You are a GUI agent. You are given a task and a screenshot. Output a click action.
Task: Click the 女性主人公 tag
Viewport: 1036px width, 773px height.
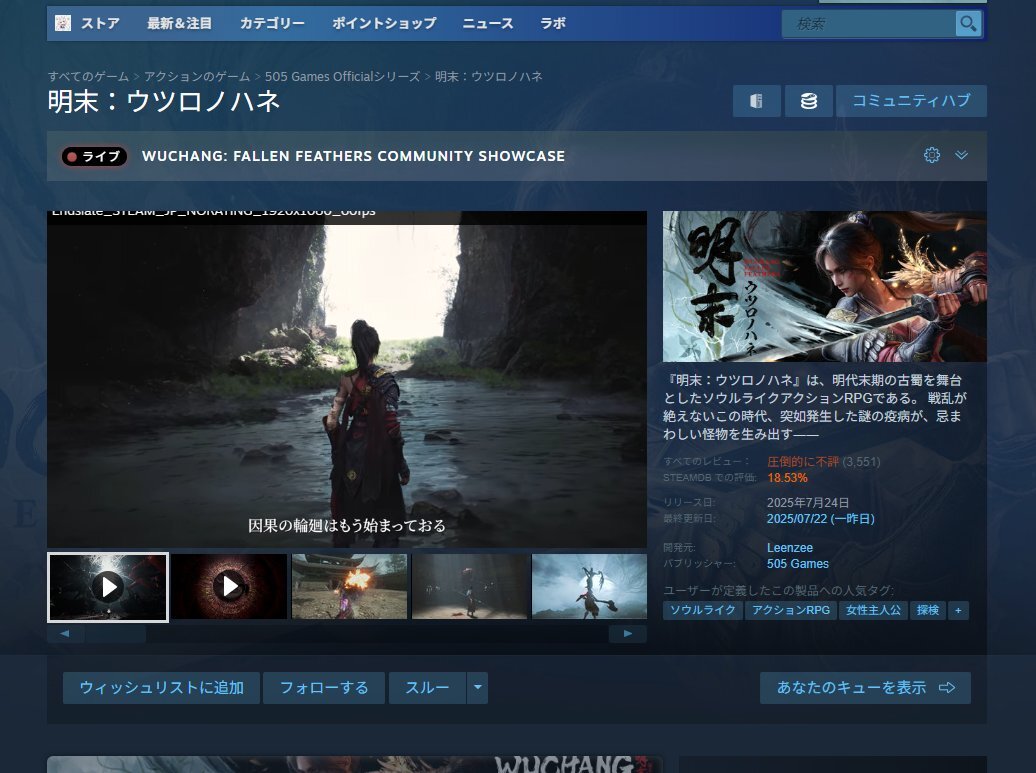click(x=873, y=610)
